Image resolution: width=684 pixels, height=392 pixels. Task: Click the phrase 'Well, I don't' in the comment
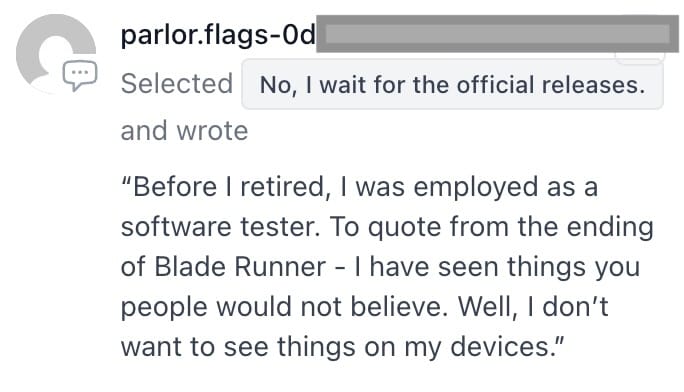click(533, 307)
